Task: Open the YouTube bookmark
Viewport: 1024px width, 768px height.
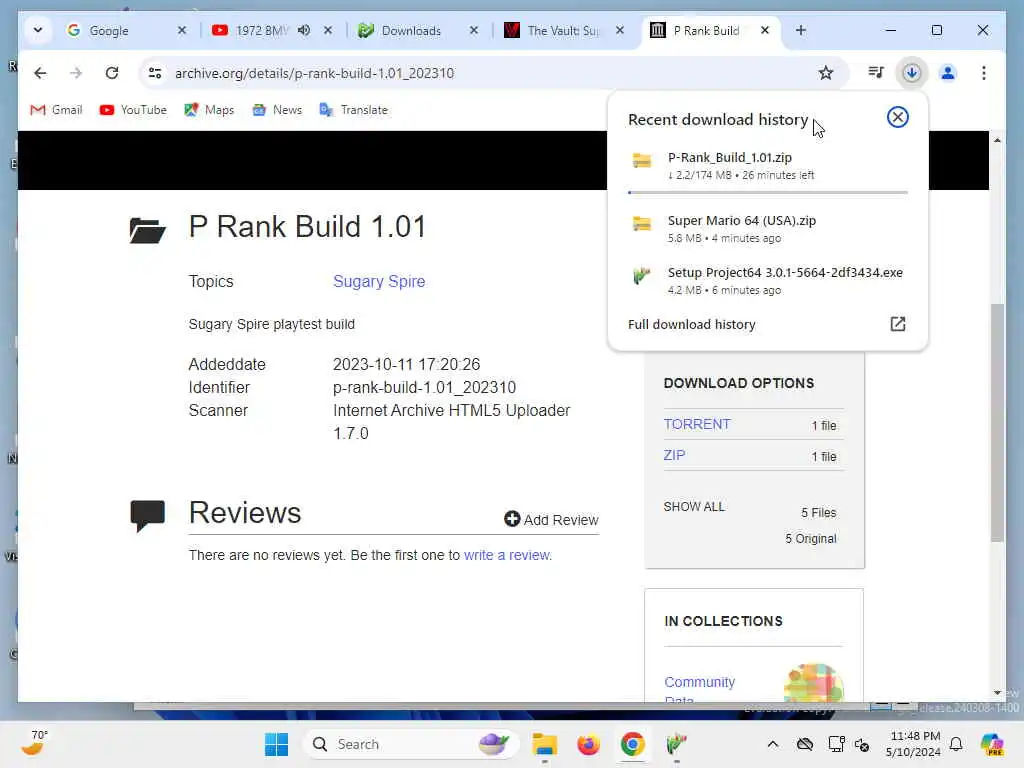Action: pyautogui.click(x=133, y=110)
